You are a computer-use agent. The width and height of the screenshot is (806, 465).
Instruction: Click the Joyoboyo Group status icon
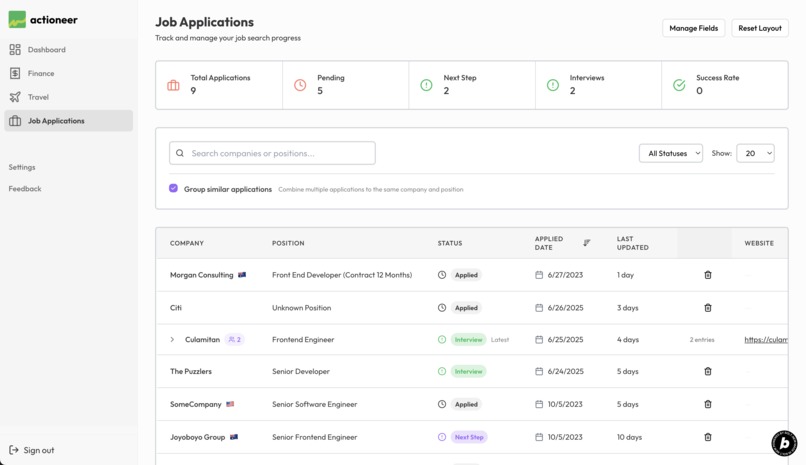442,437
